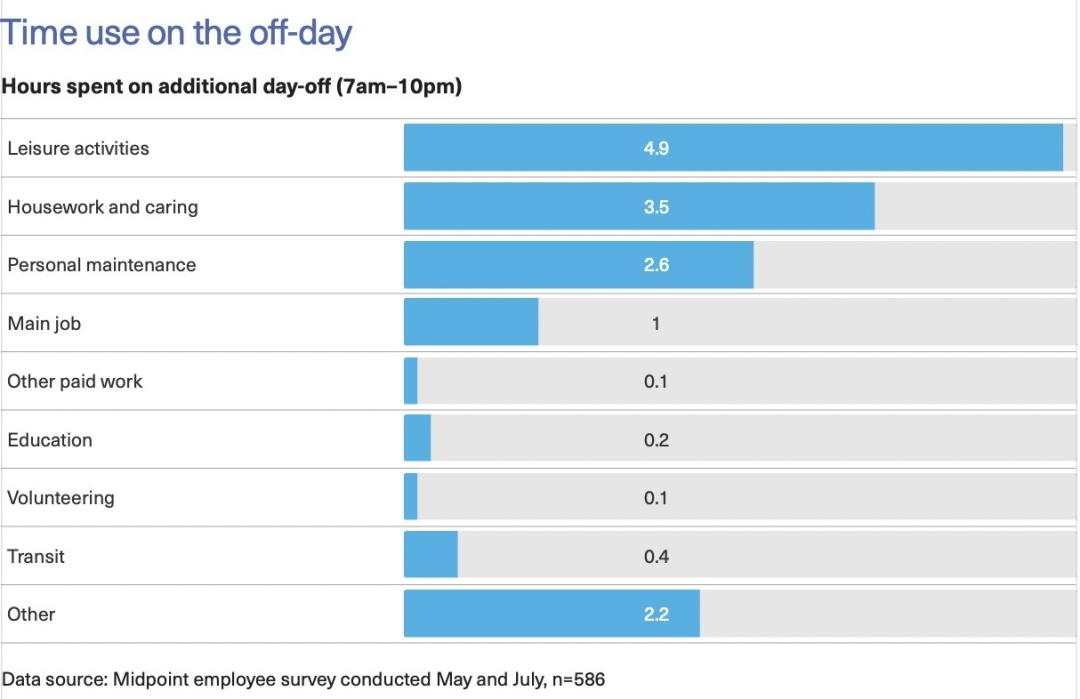Click the "Leisure activities" row label
This screenshot has width=1080, height=699.
coord(79,148)
